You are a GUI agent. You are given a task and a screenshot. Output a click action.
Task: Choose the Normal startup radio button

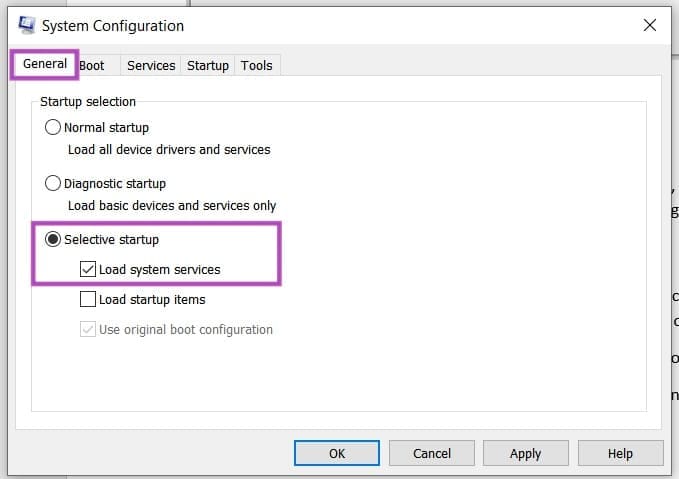[53, 128]
